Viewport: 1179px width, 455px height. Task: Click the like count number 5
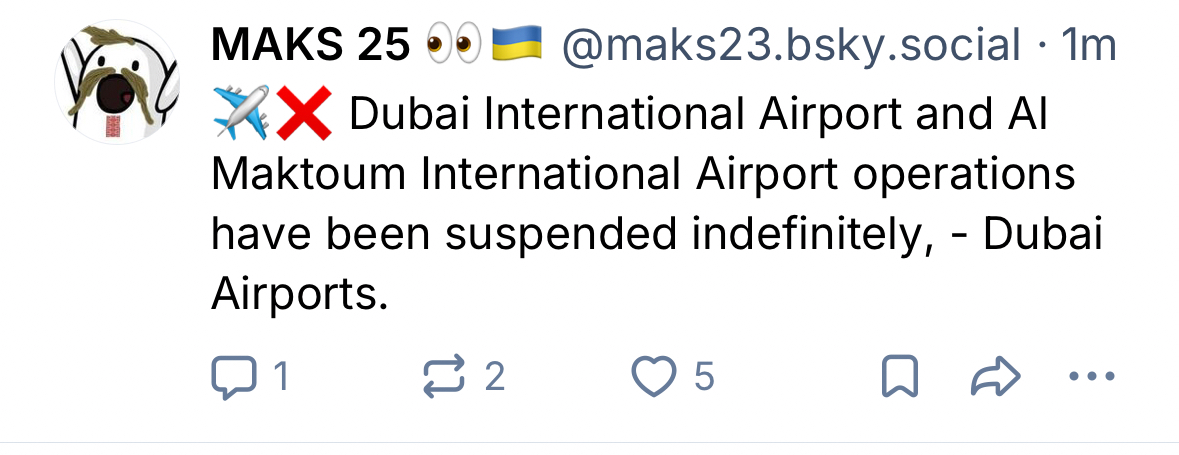(704, 376)
